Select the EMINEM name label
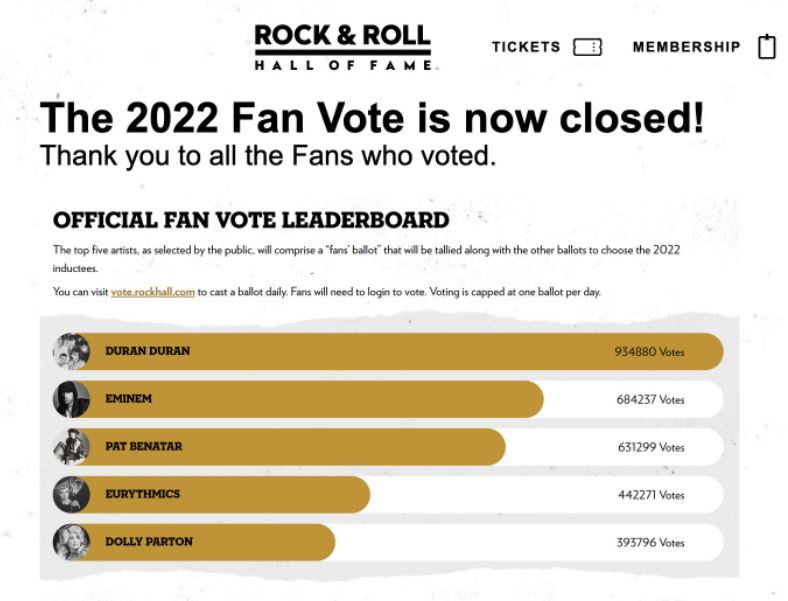 point(128,399)
